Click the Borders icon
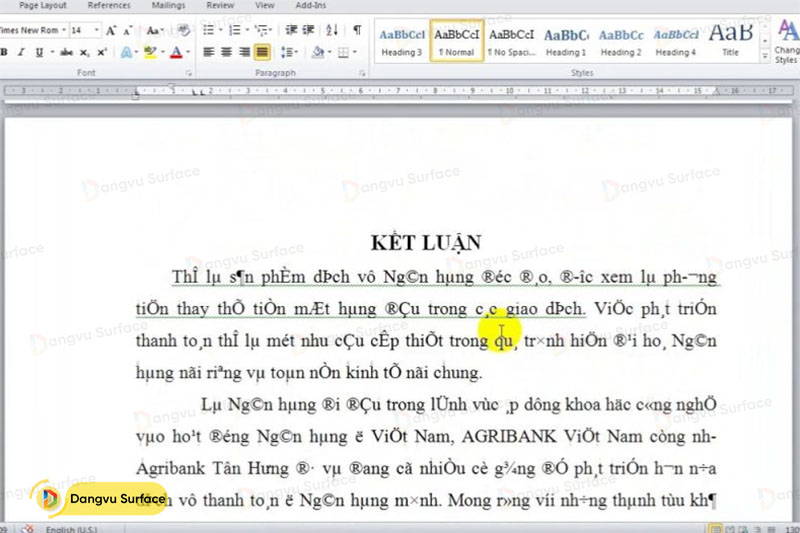Viewport: 800px width, 533px height. (343, 52)
